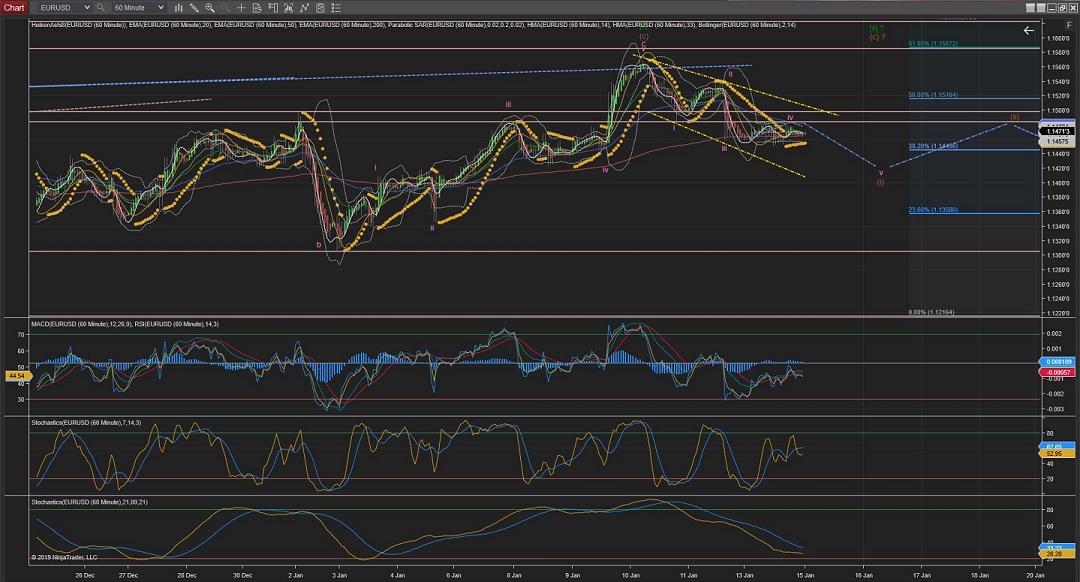This screenshot has height=582, width=1080.
Task: Select the Chart tab
Action: pos(14,8)
